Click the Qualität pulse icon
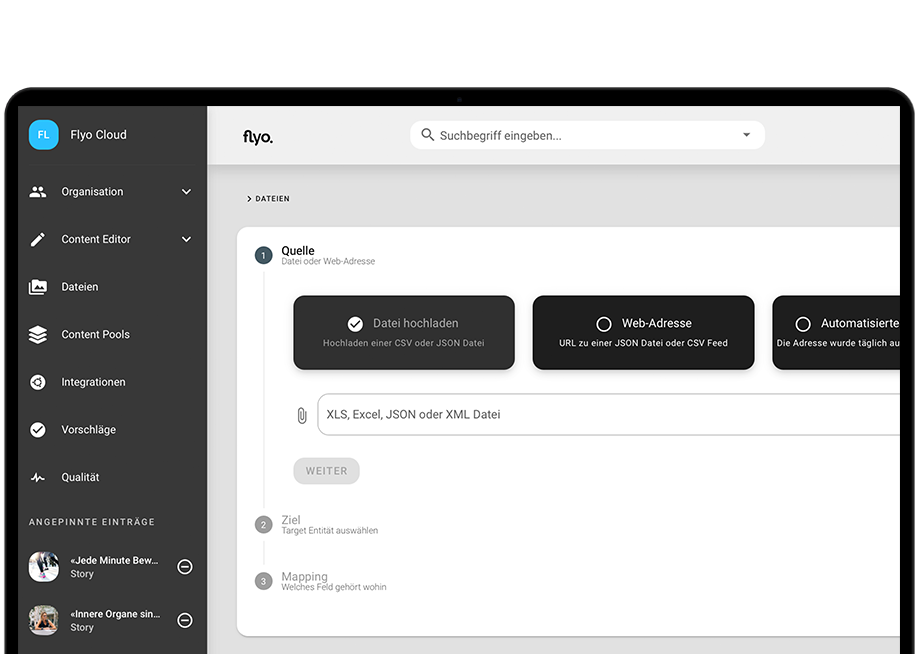 38,477
